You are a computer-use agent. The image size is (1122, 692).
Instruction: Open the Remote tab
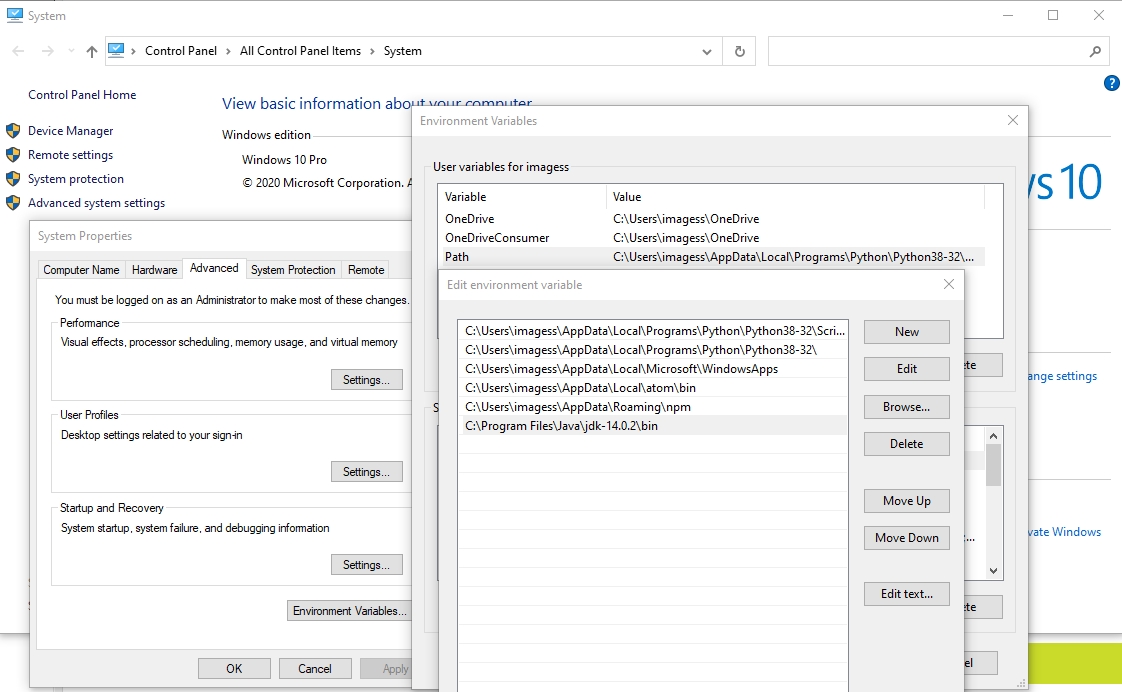pos(366,270)
